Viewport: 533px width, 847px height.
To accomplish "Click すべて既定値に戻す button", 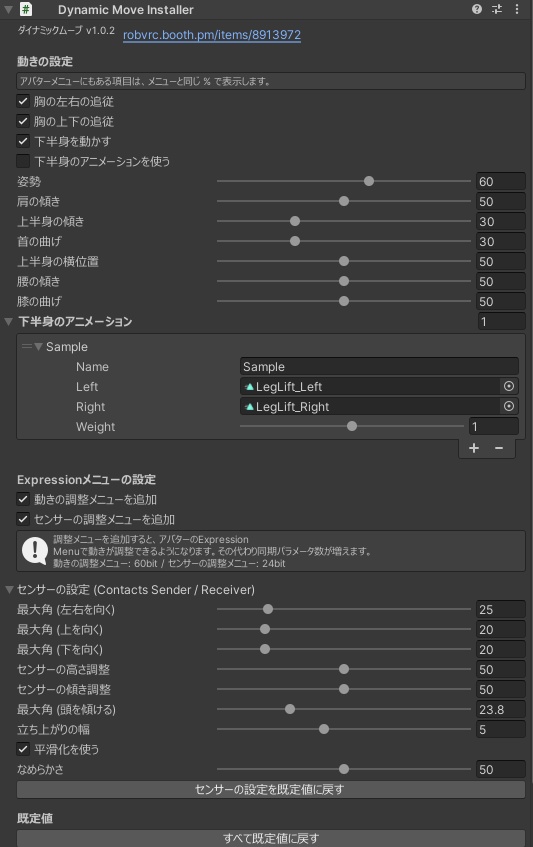I will point(271,838).
